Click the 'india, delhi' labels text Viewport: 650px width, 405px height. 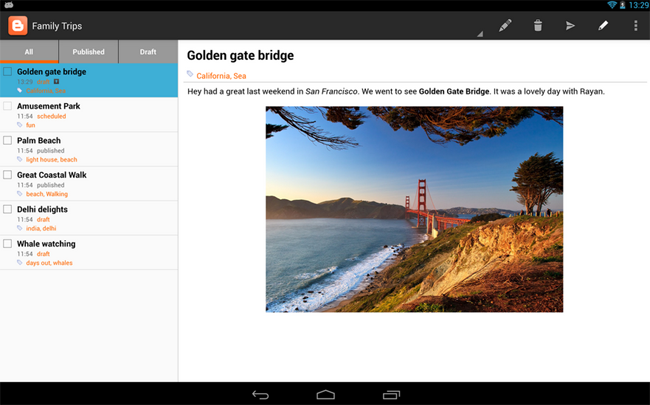[41, 228]
